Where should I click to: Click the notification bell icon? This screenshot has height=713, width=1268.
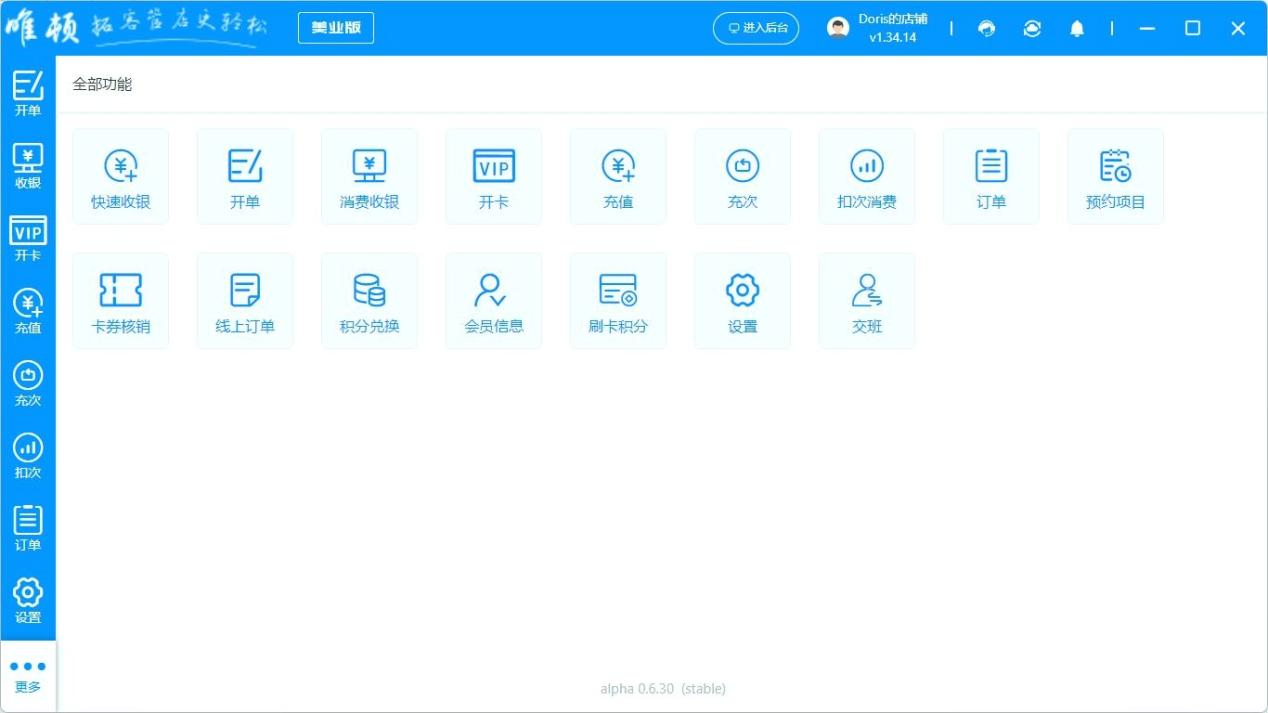1076,28
